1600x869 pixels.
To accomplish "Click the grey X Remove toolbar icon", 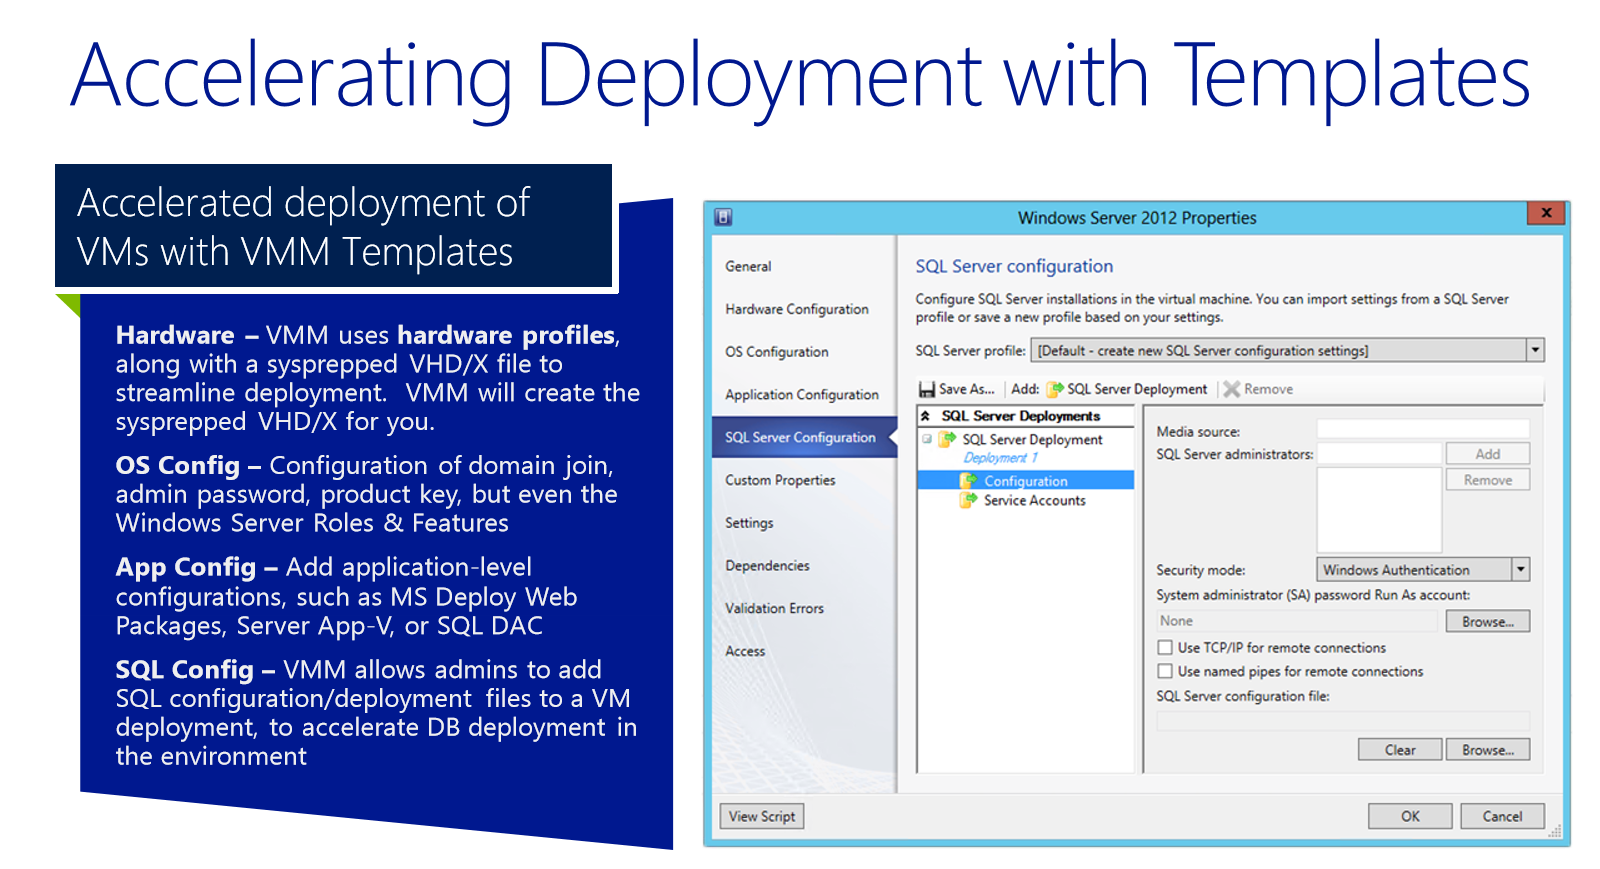I will (x=1232, y=389).
